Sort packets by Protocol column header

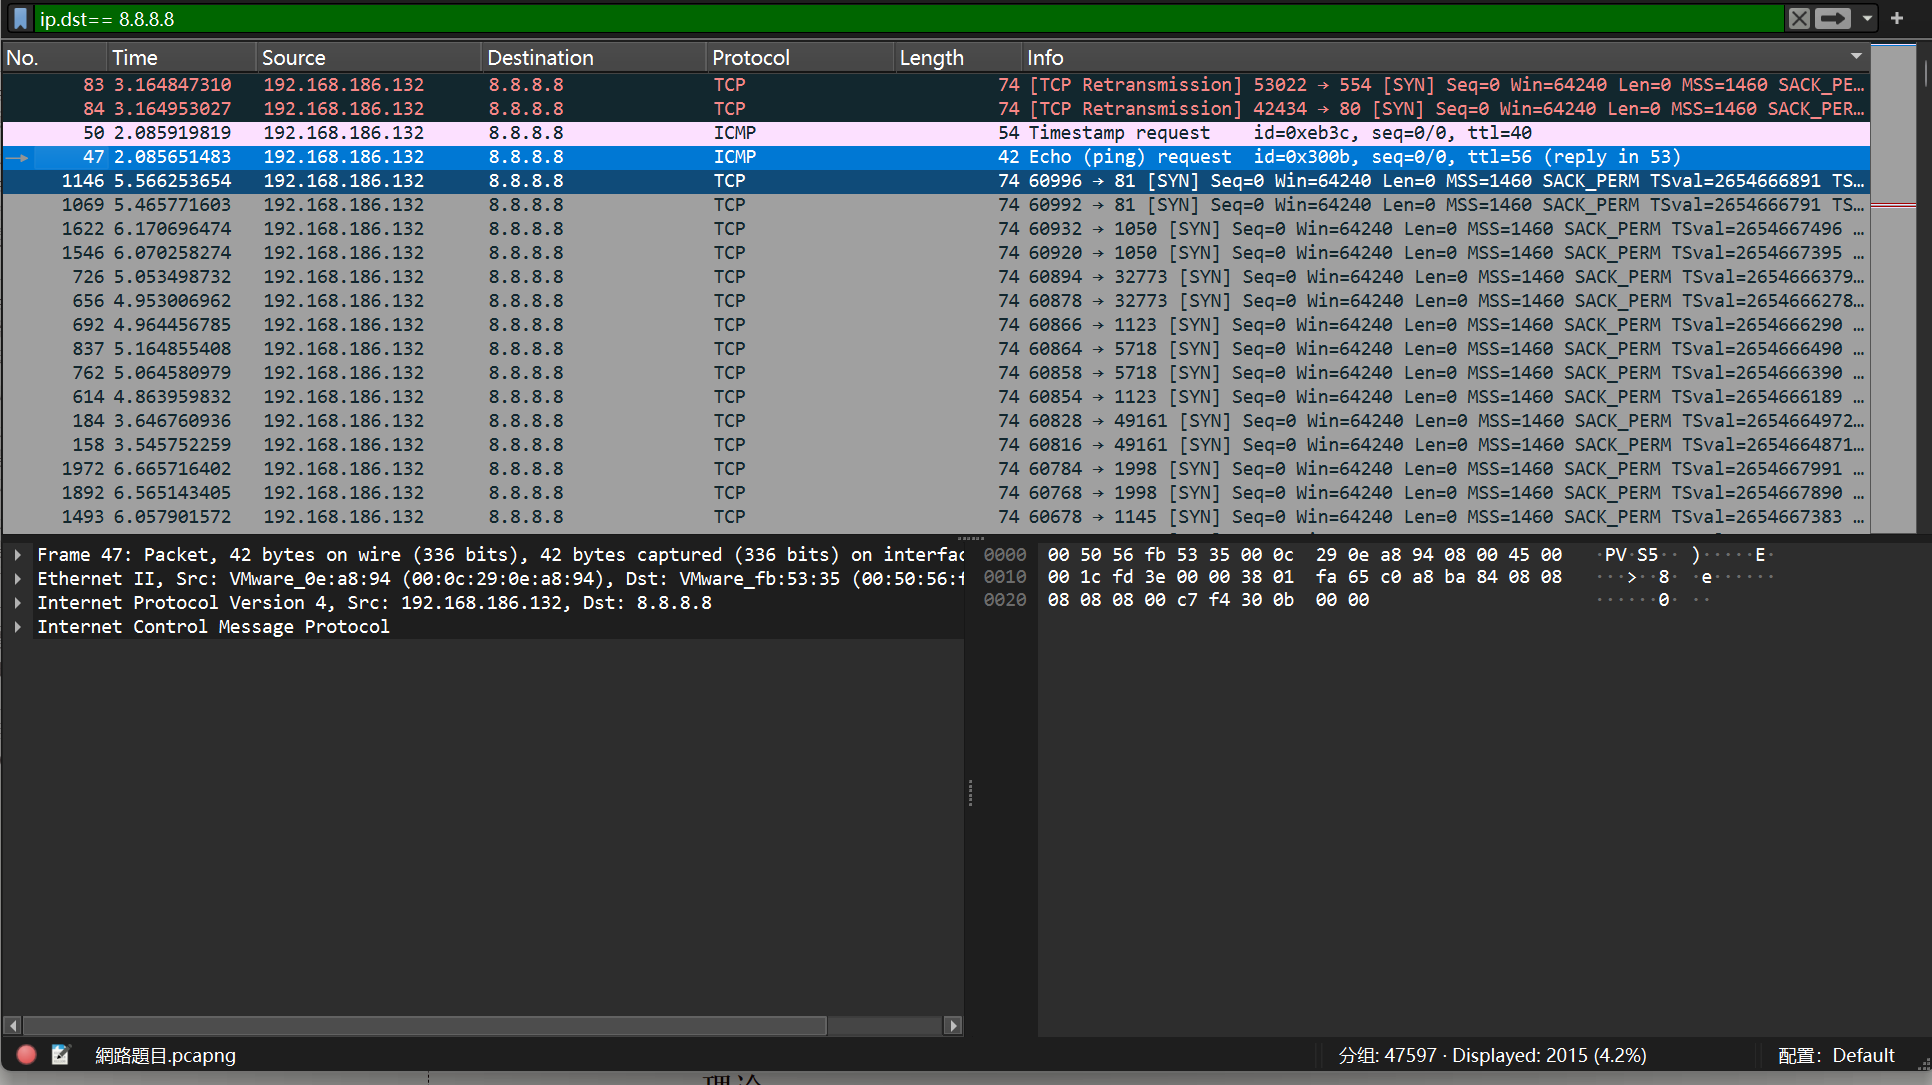point(750,58)
